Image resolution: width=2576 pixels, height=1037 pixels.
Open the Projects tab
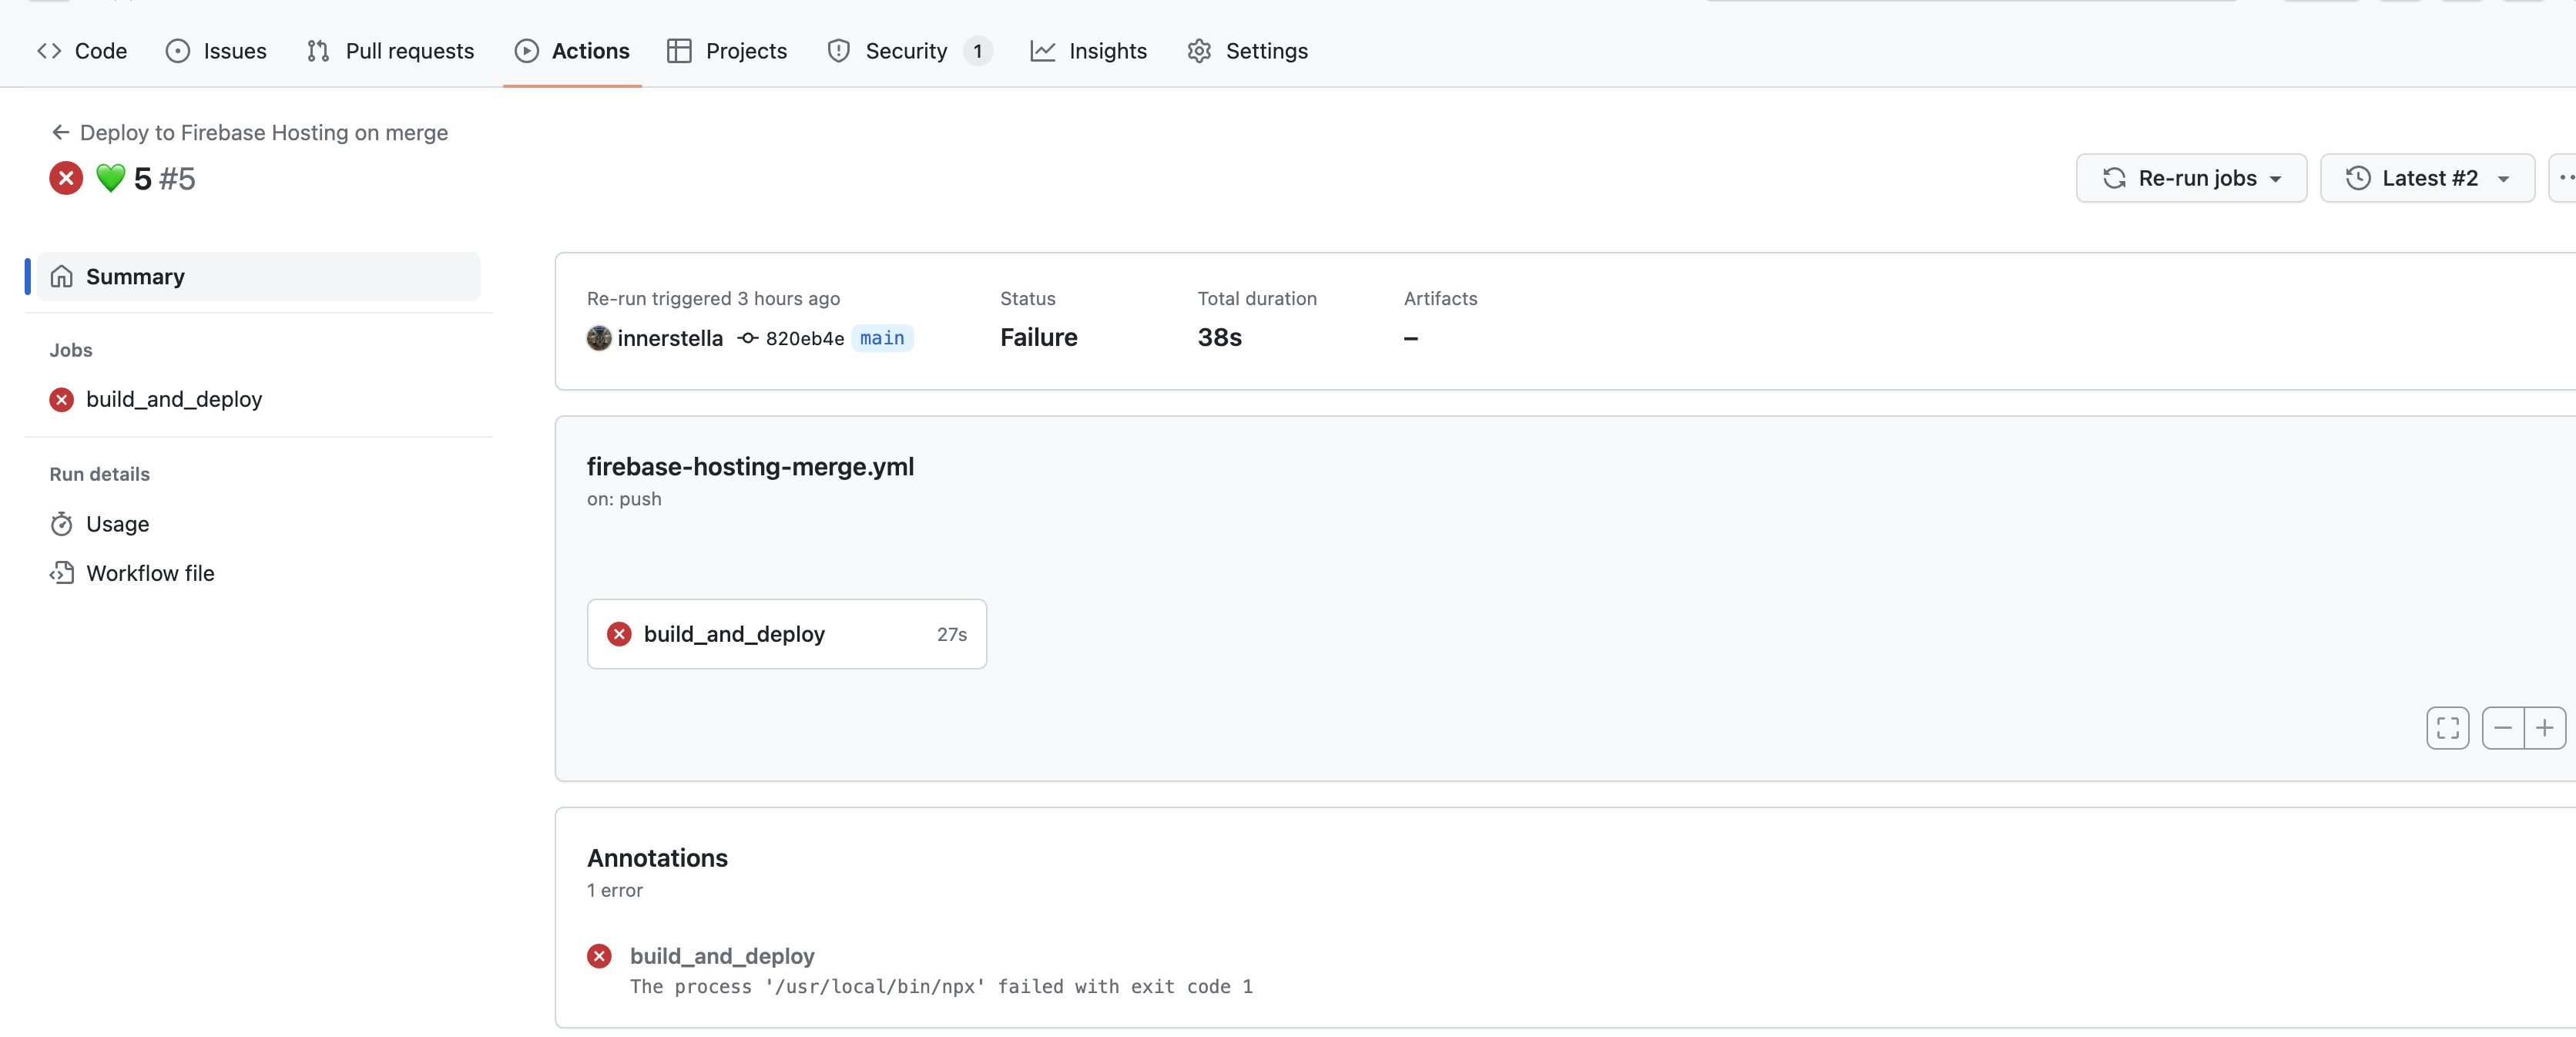(x=727, y=51)
